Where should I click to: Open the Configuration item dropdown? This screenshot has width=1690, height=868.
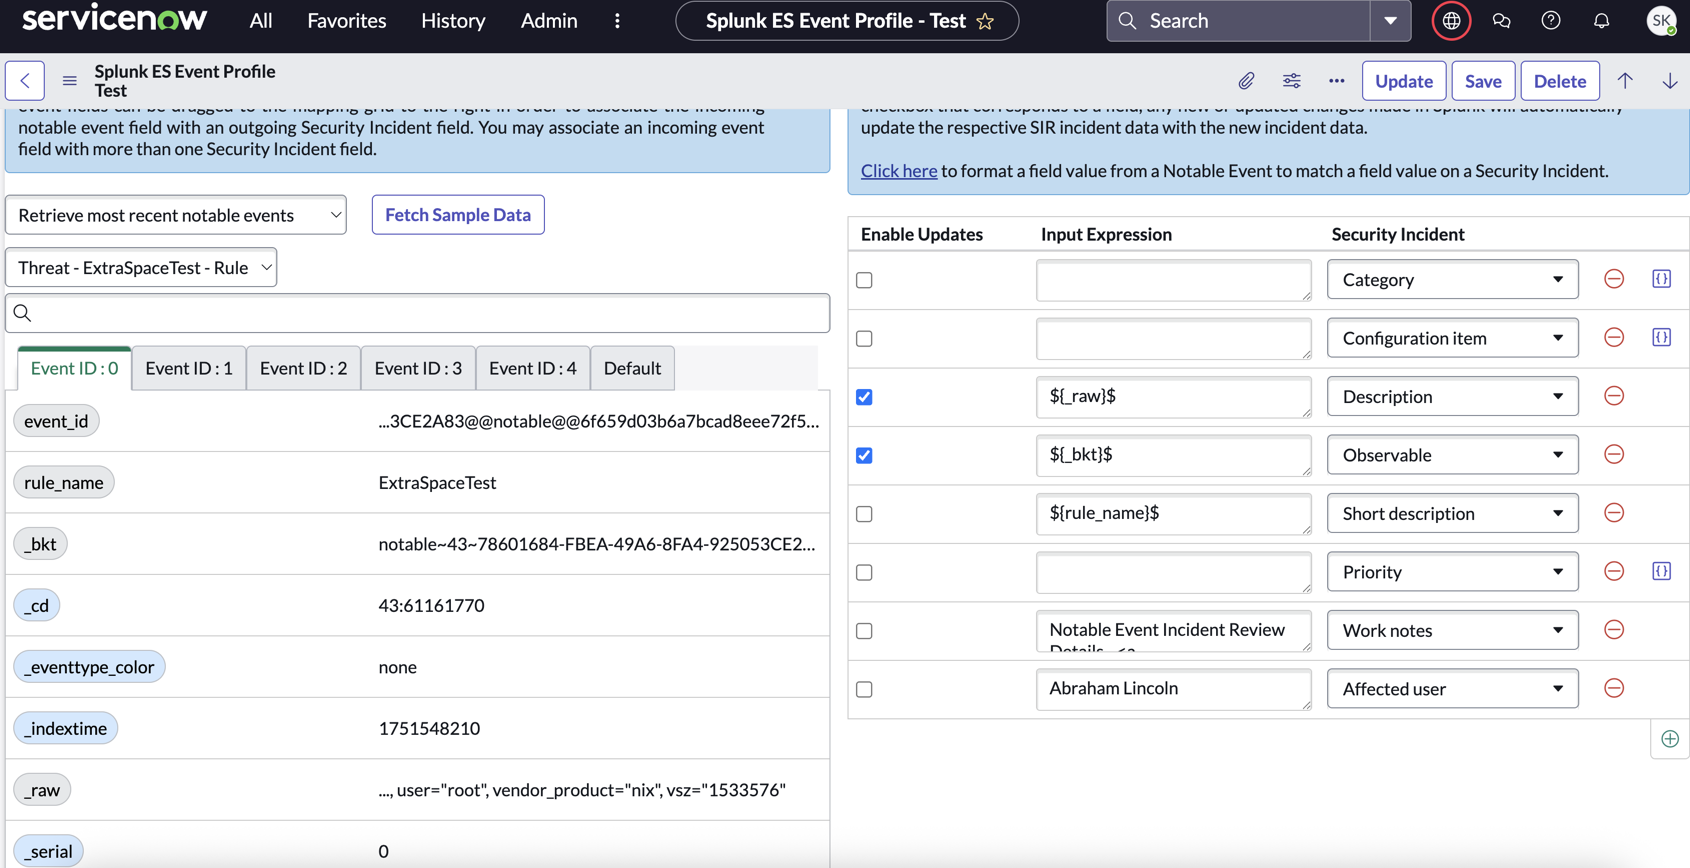[x=1452, y=338]
